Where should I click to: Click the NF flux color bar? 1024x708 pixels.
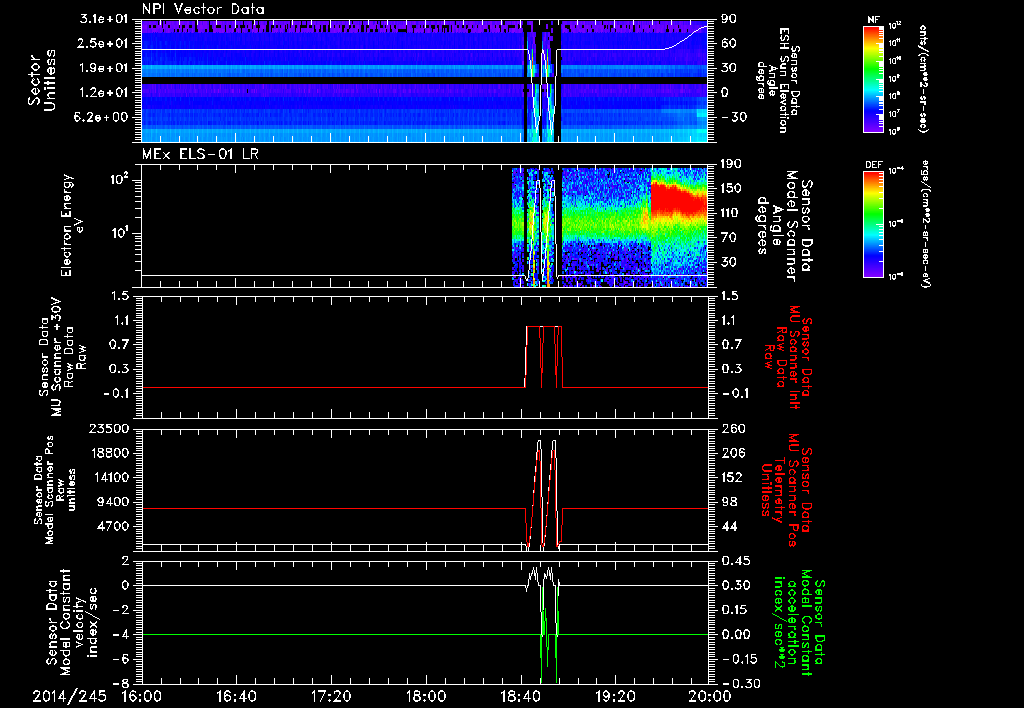873,78
